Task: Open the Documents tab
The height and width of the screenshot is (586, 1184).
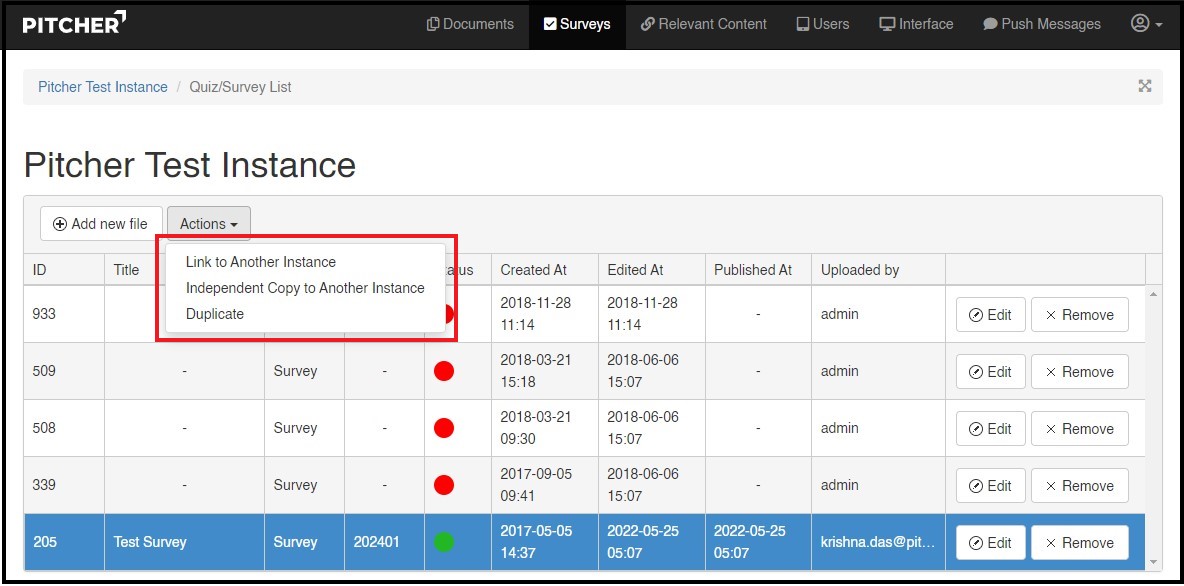Action: 470,24
